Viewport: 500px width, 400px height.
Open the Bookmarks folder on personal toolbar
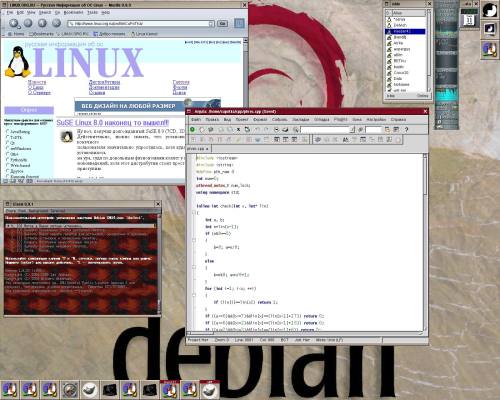(42, 34)
